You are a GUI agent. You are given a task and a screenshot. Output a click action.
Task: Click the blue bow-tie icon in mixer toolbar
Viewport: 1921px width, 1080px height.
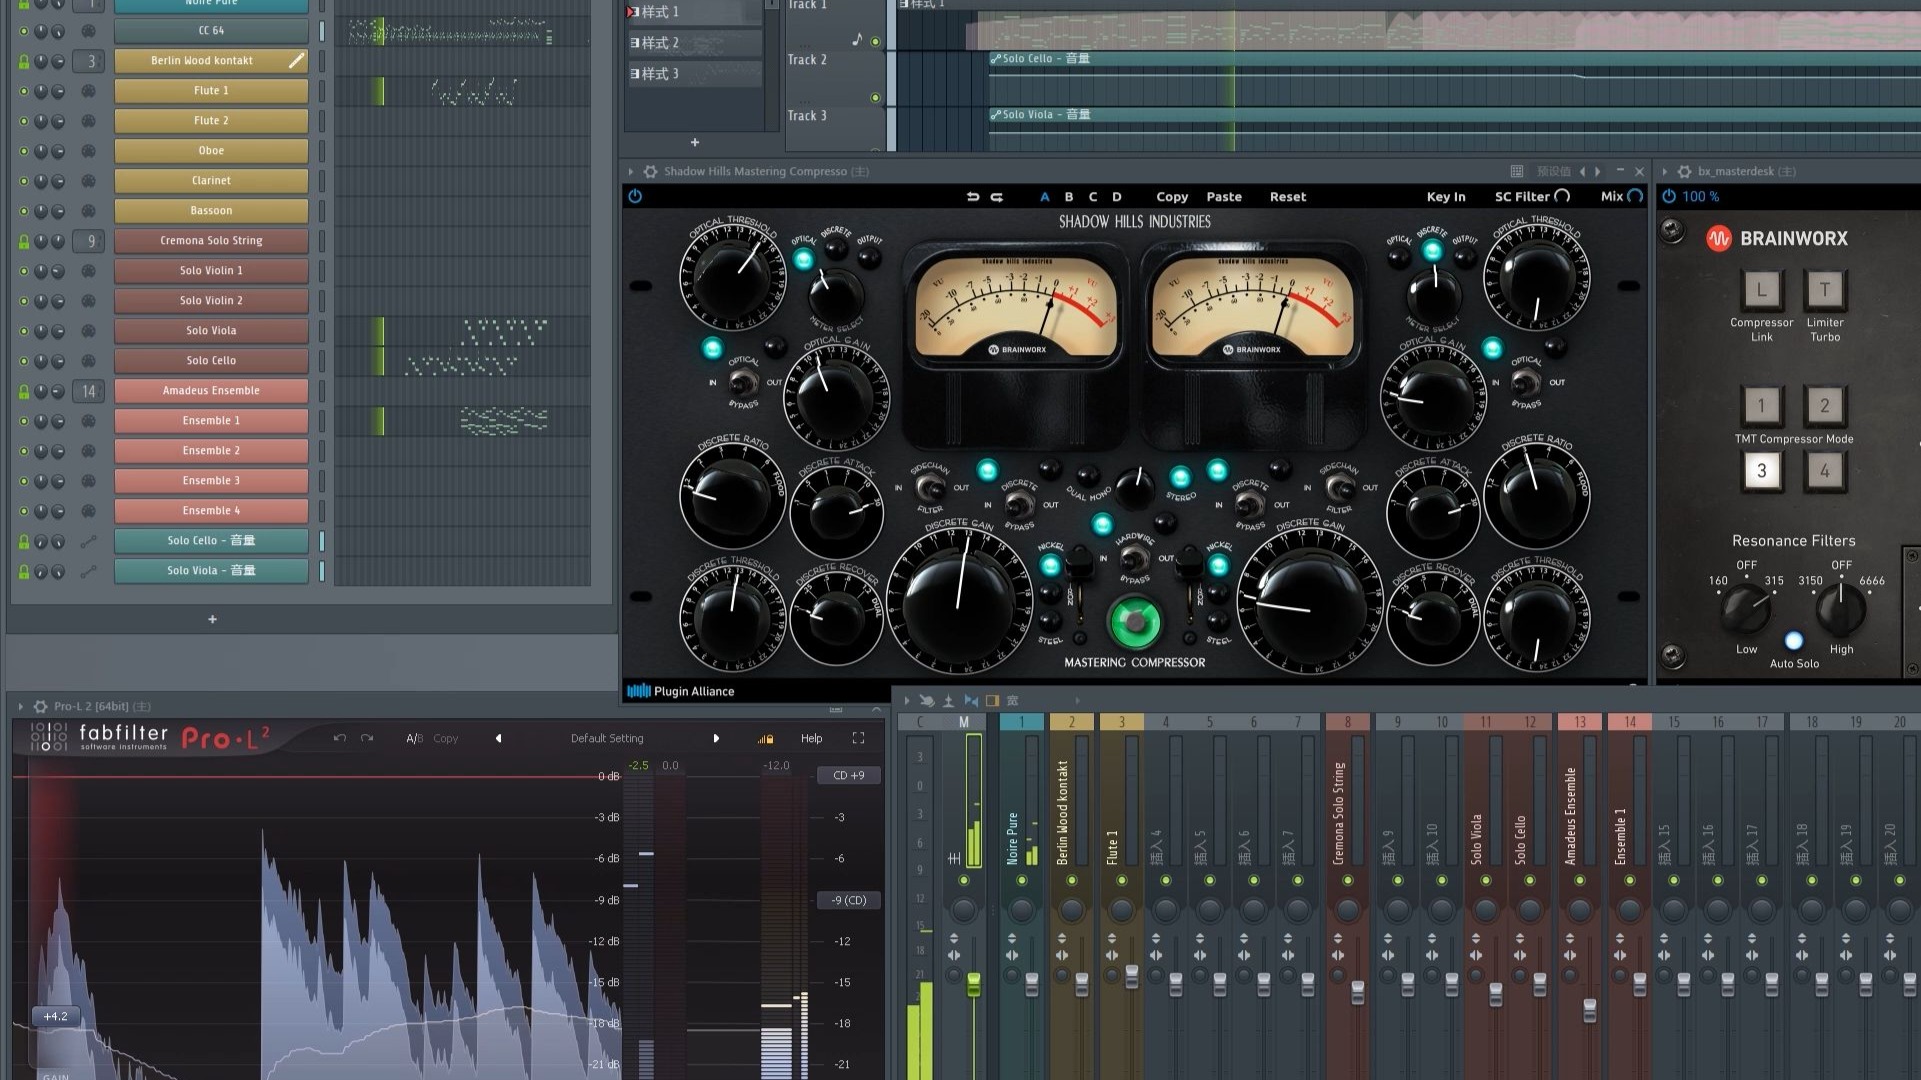click(x=970, y=701)
